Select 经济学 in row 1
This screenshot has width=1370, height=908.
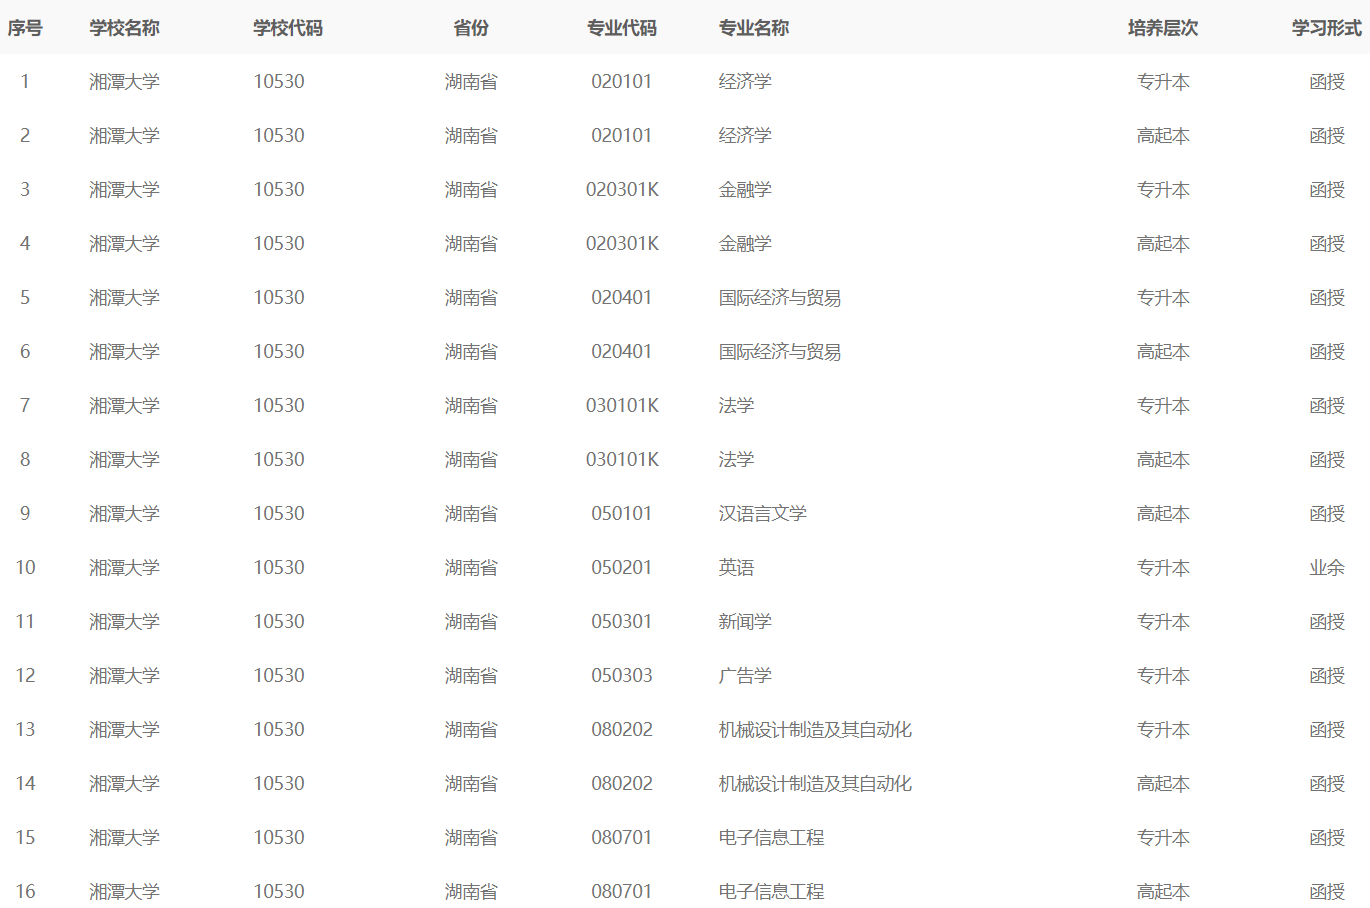coord(745,82)
